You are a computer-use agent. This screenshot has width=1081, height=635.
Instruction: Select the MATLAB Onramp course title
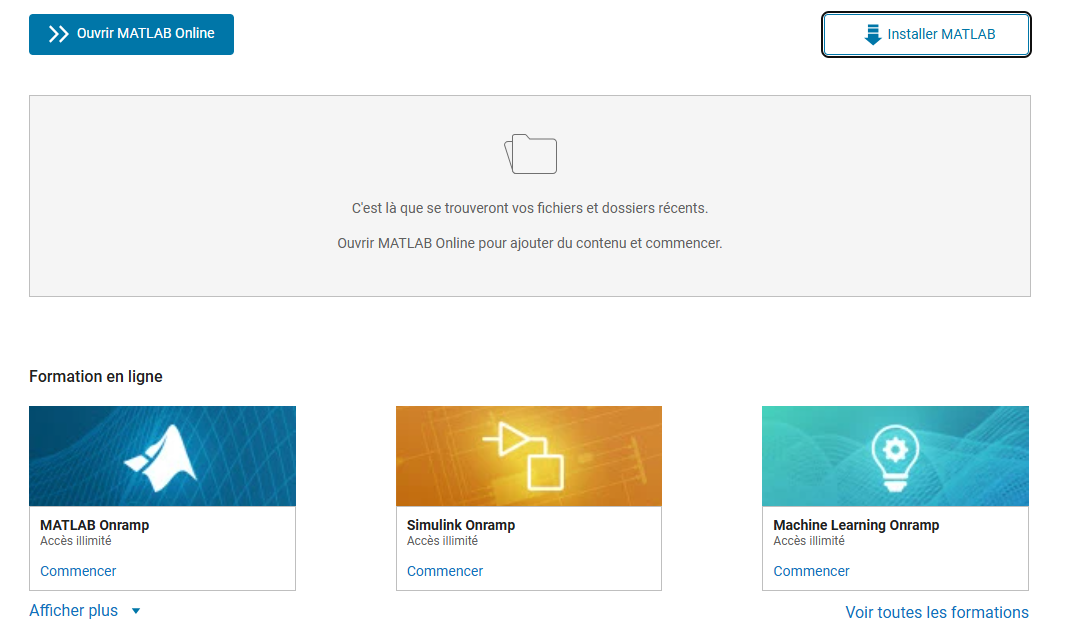click(95, 525)
